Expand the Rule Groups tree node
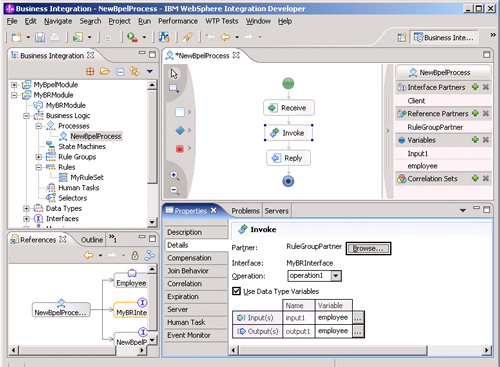This screenshot has height=367, width=500. pos(39,157)
